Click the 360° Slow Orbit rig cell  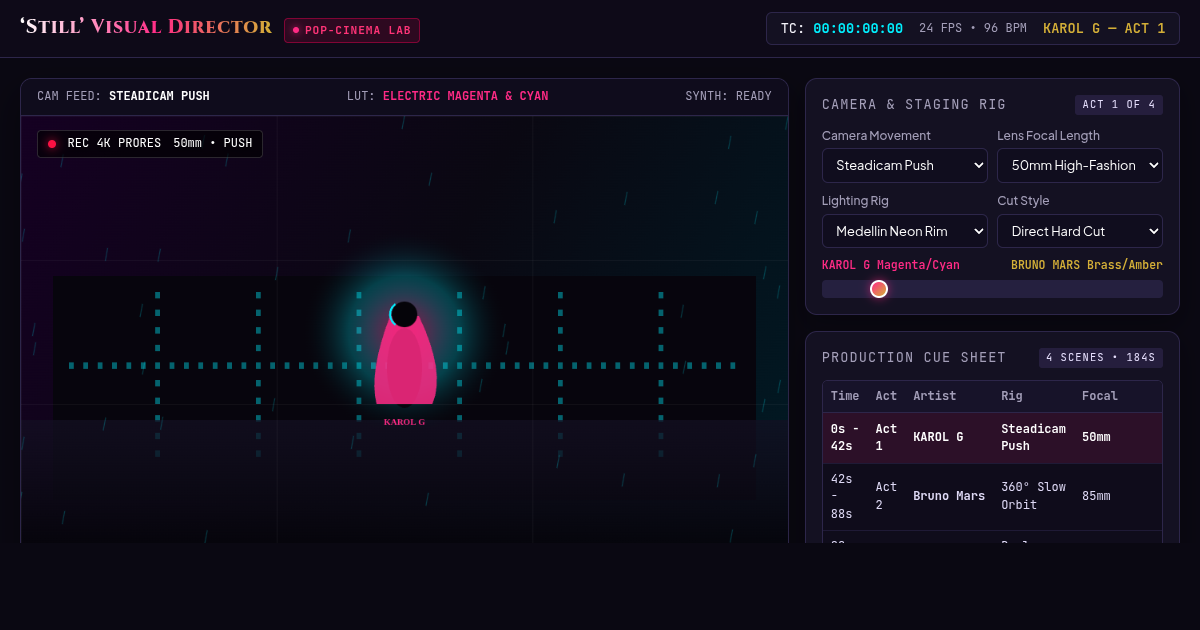(1034, 496)
